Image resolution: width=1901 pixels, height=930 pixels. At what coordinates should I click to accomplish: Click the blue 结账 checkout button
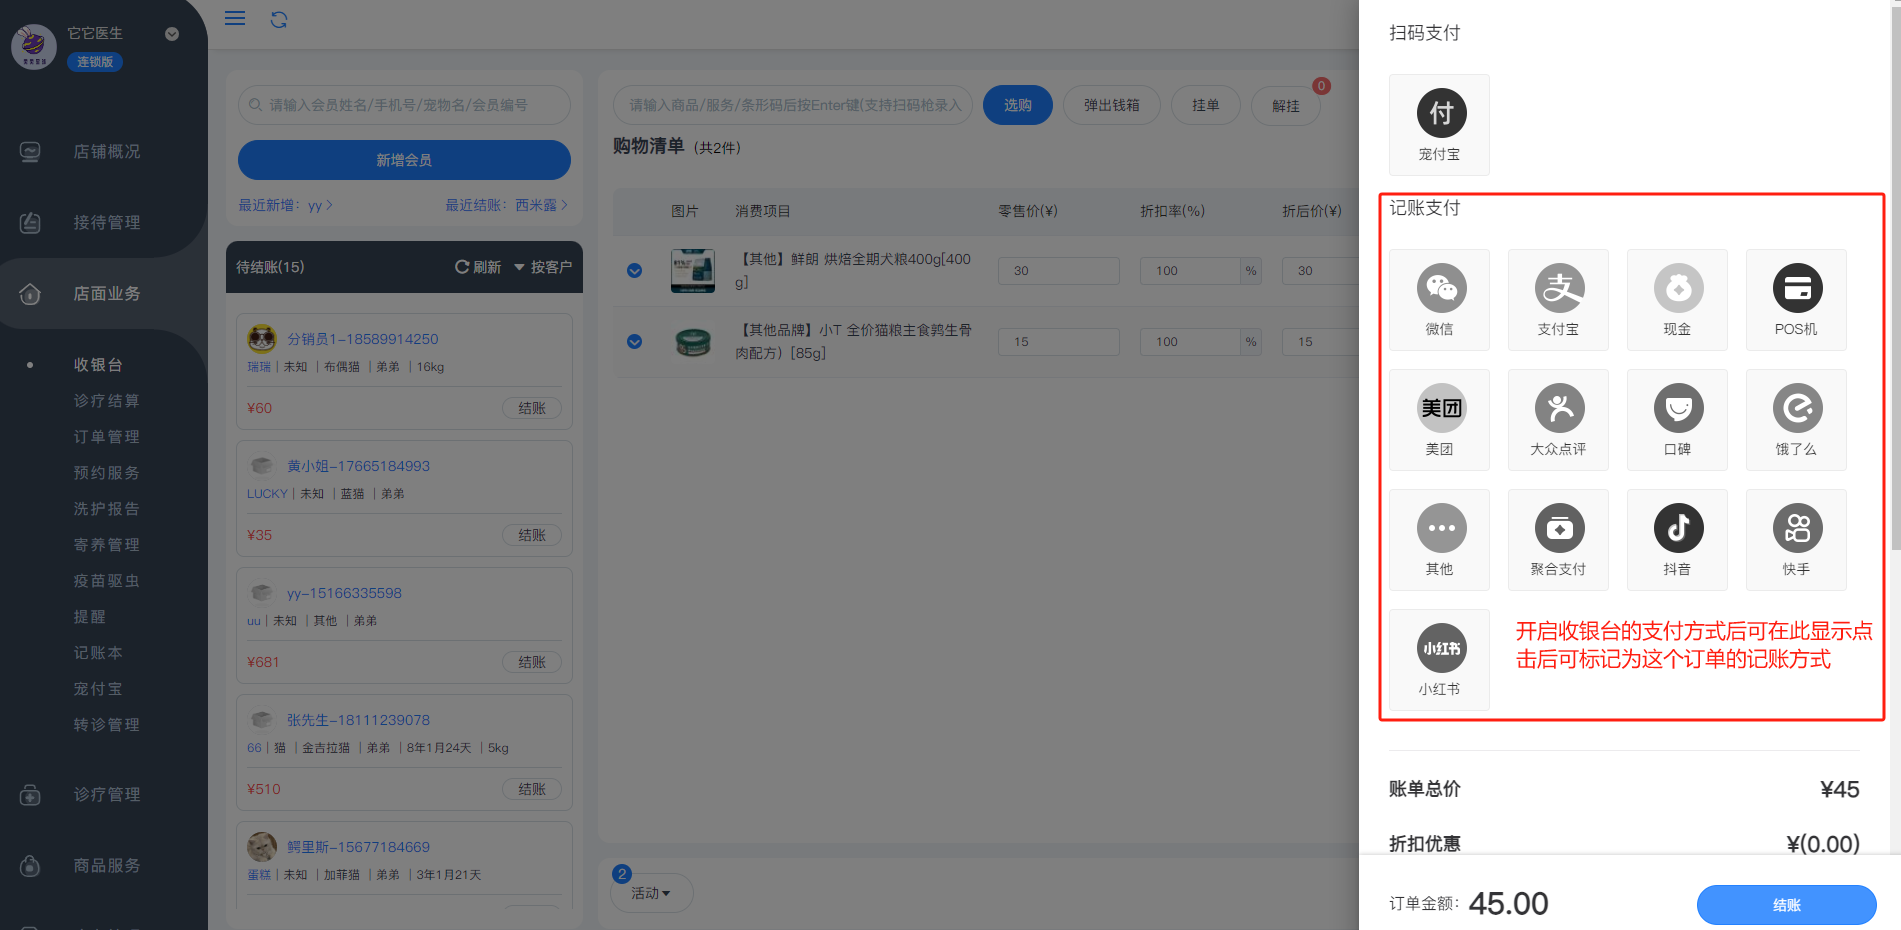(1787, 905)
